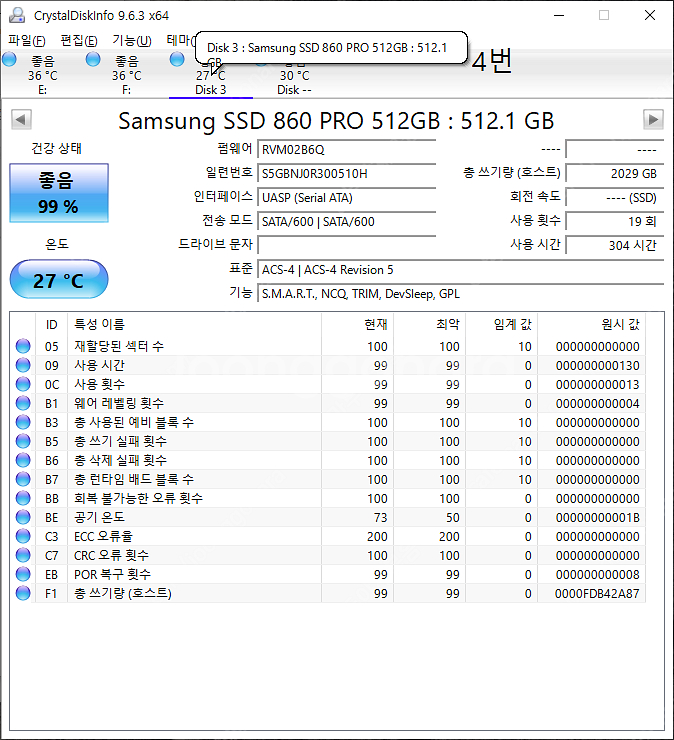Click status orb for row B6
The height and width of the screenshot is (740, 674).
click(23, 460)
